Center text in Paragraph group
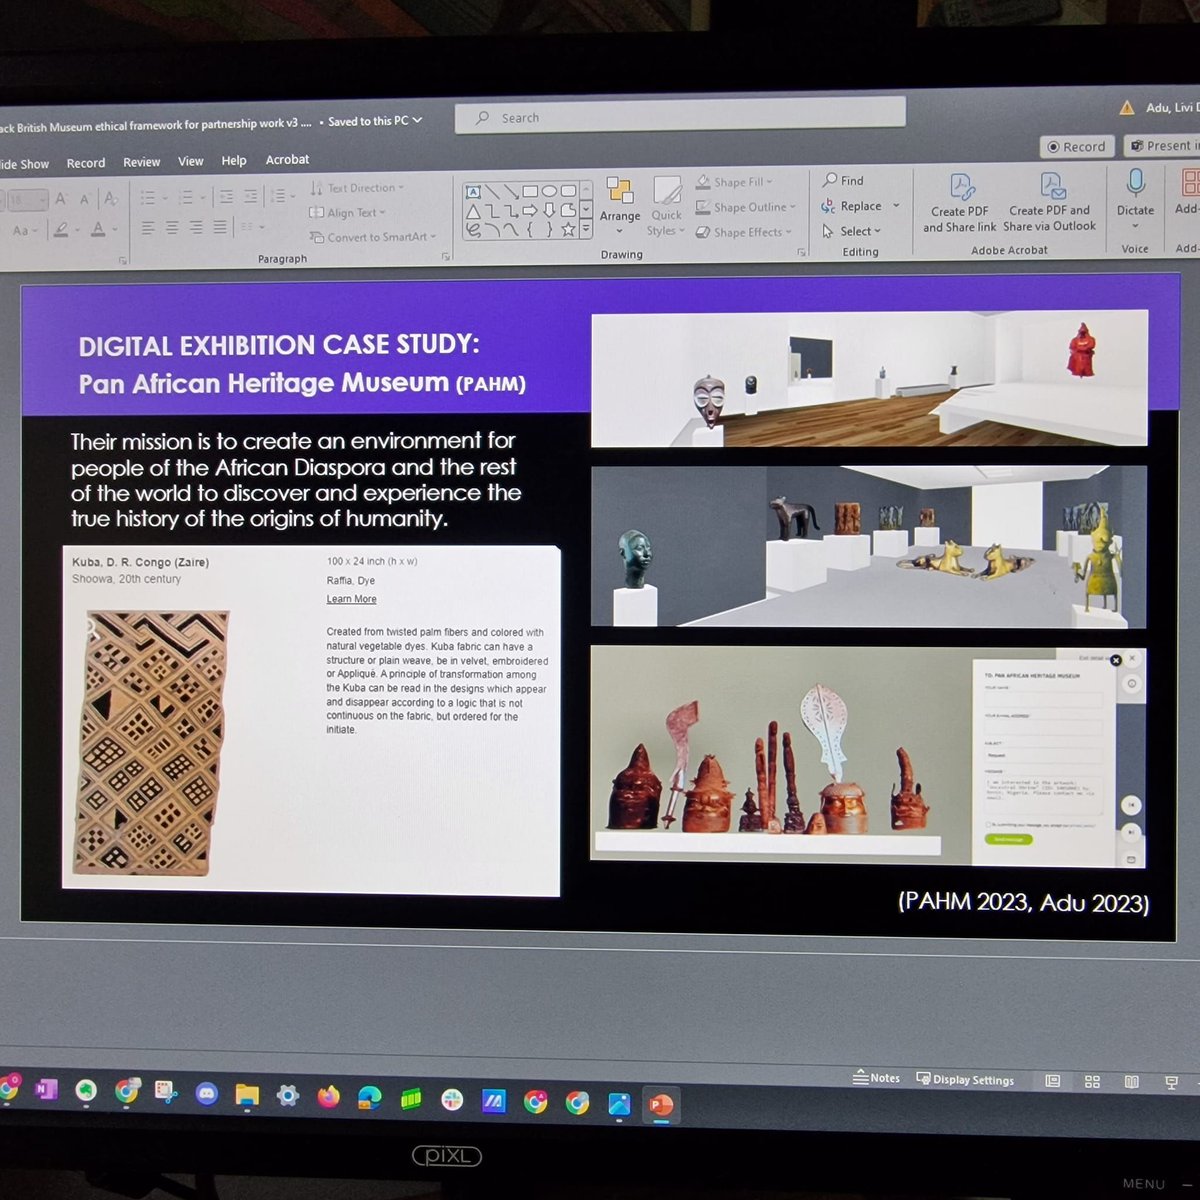1200x1200 pixels. [x=172, y=228]
